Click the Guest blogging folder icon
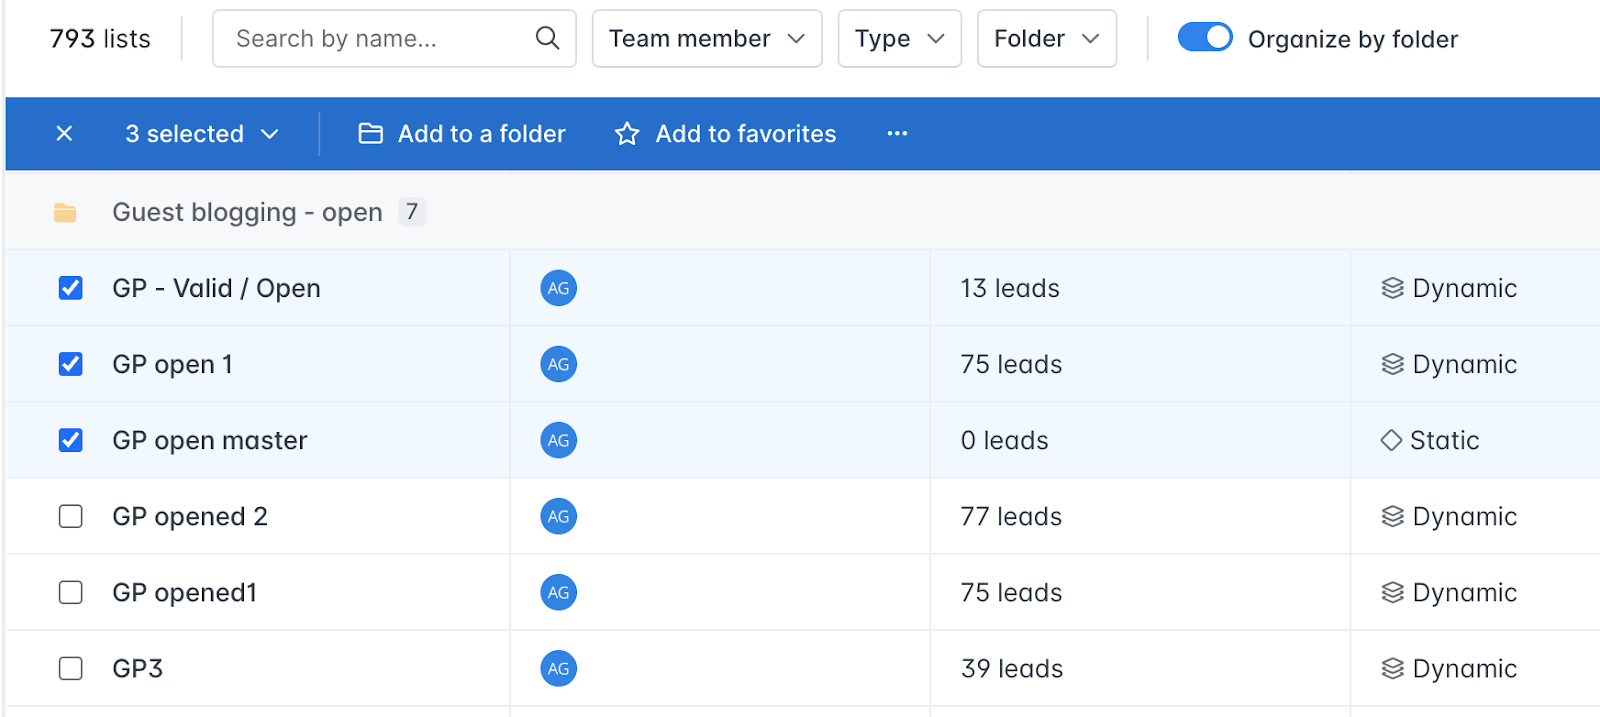 pyautogui.click(x=65, y=212)
